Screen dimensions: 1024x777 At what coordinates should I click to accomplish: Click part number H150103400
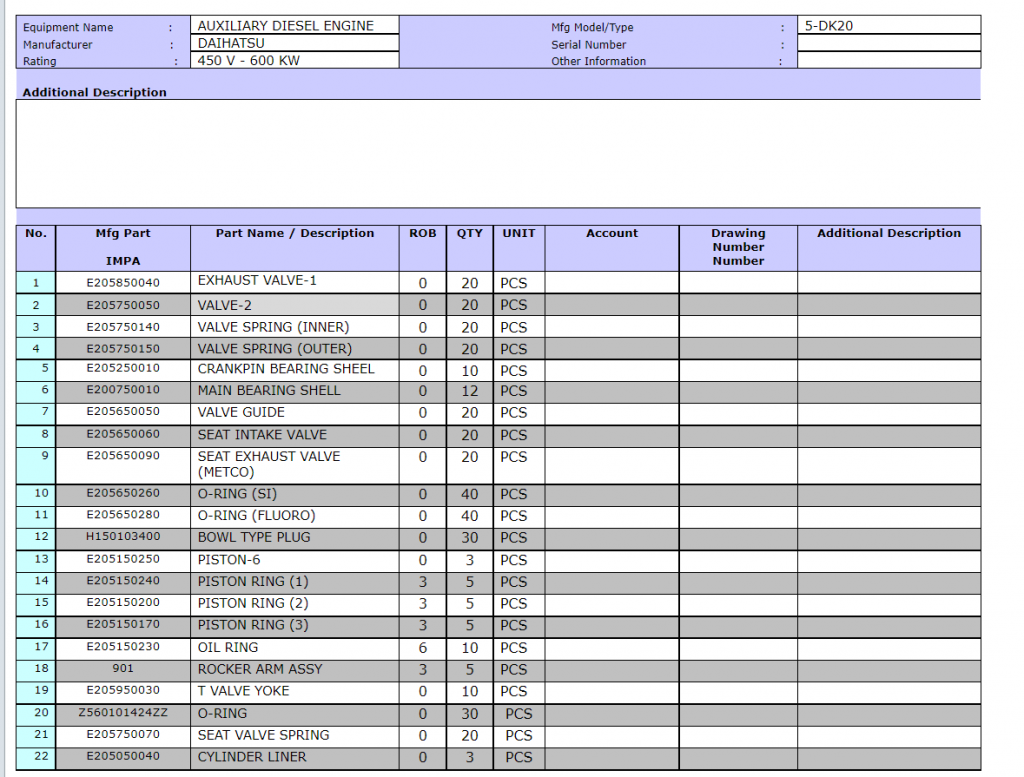(x=123, y=538)
